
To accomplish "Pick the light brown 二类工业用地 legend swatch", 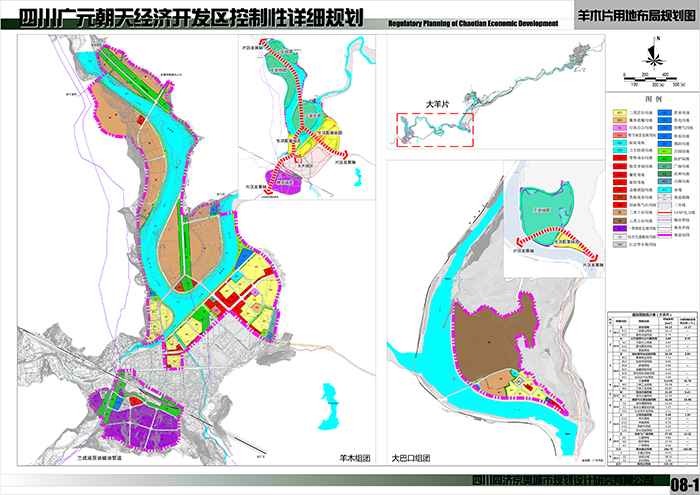I will click(620, 212).
